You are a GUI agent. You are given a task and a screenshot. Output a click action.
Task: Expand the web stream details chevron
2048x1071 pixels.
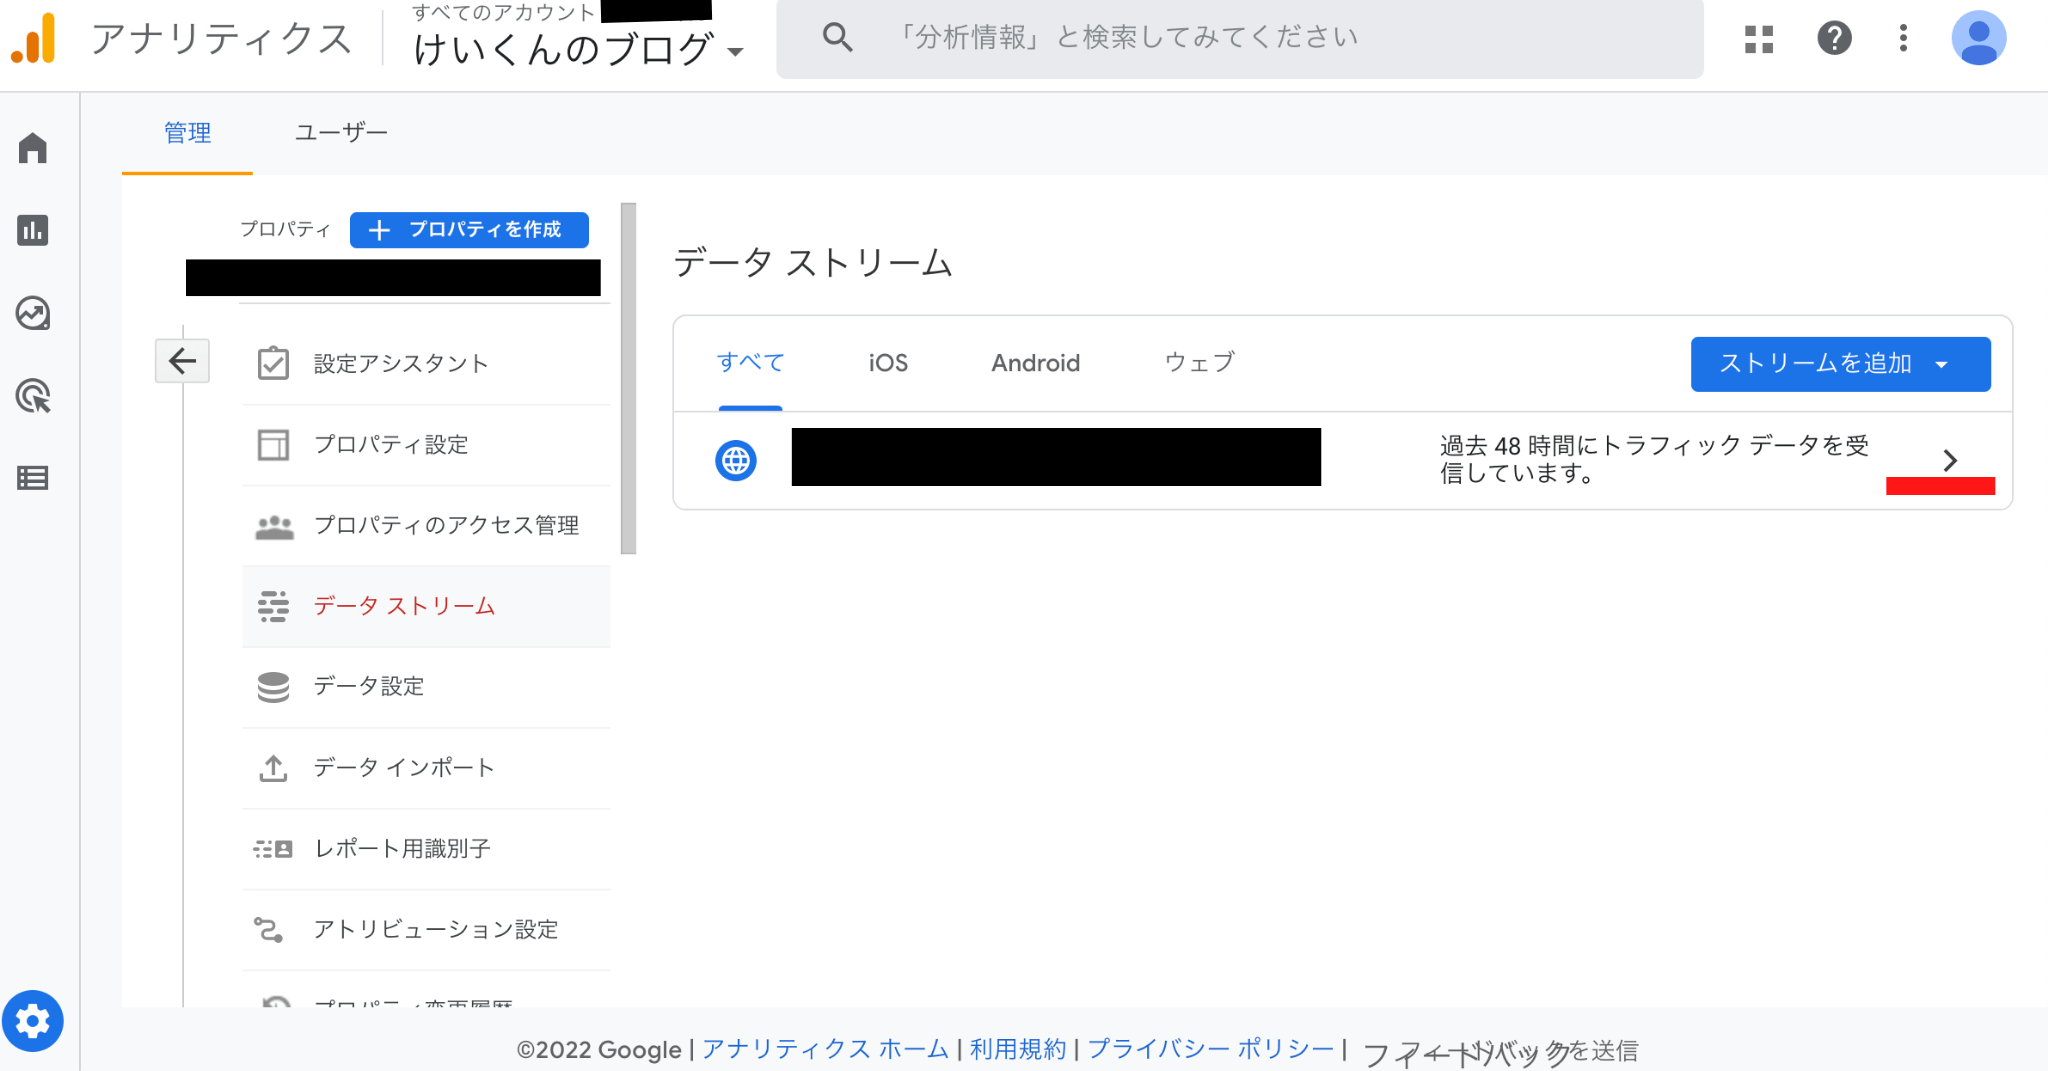click(x=1949, y=460)
